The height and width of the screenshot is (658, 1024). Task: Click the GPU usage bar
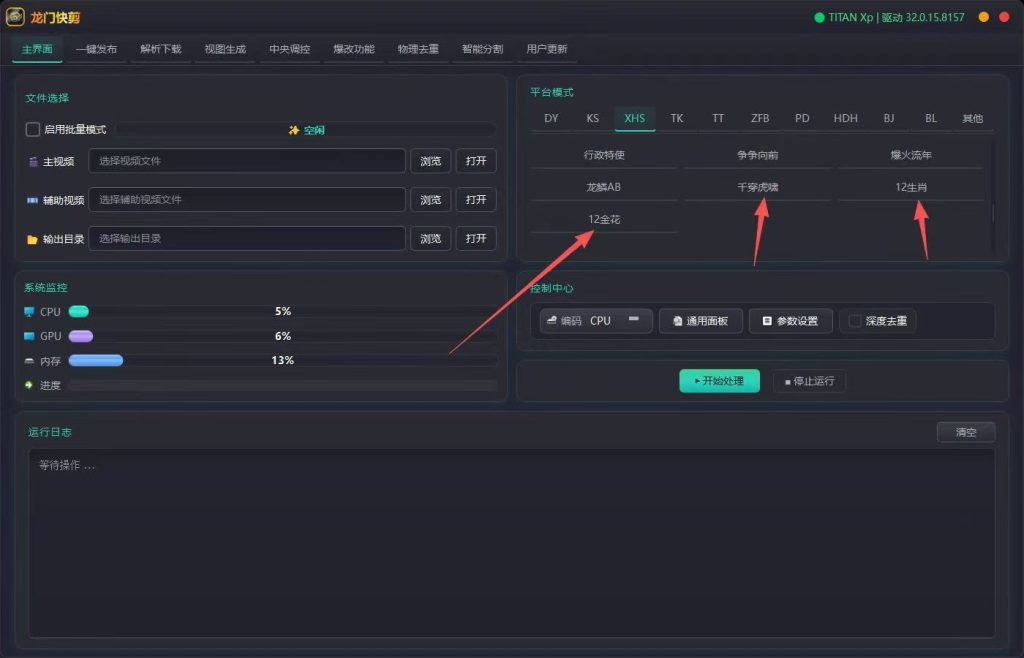tap(283, 336)
